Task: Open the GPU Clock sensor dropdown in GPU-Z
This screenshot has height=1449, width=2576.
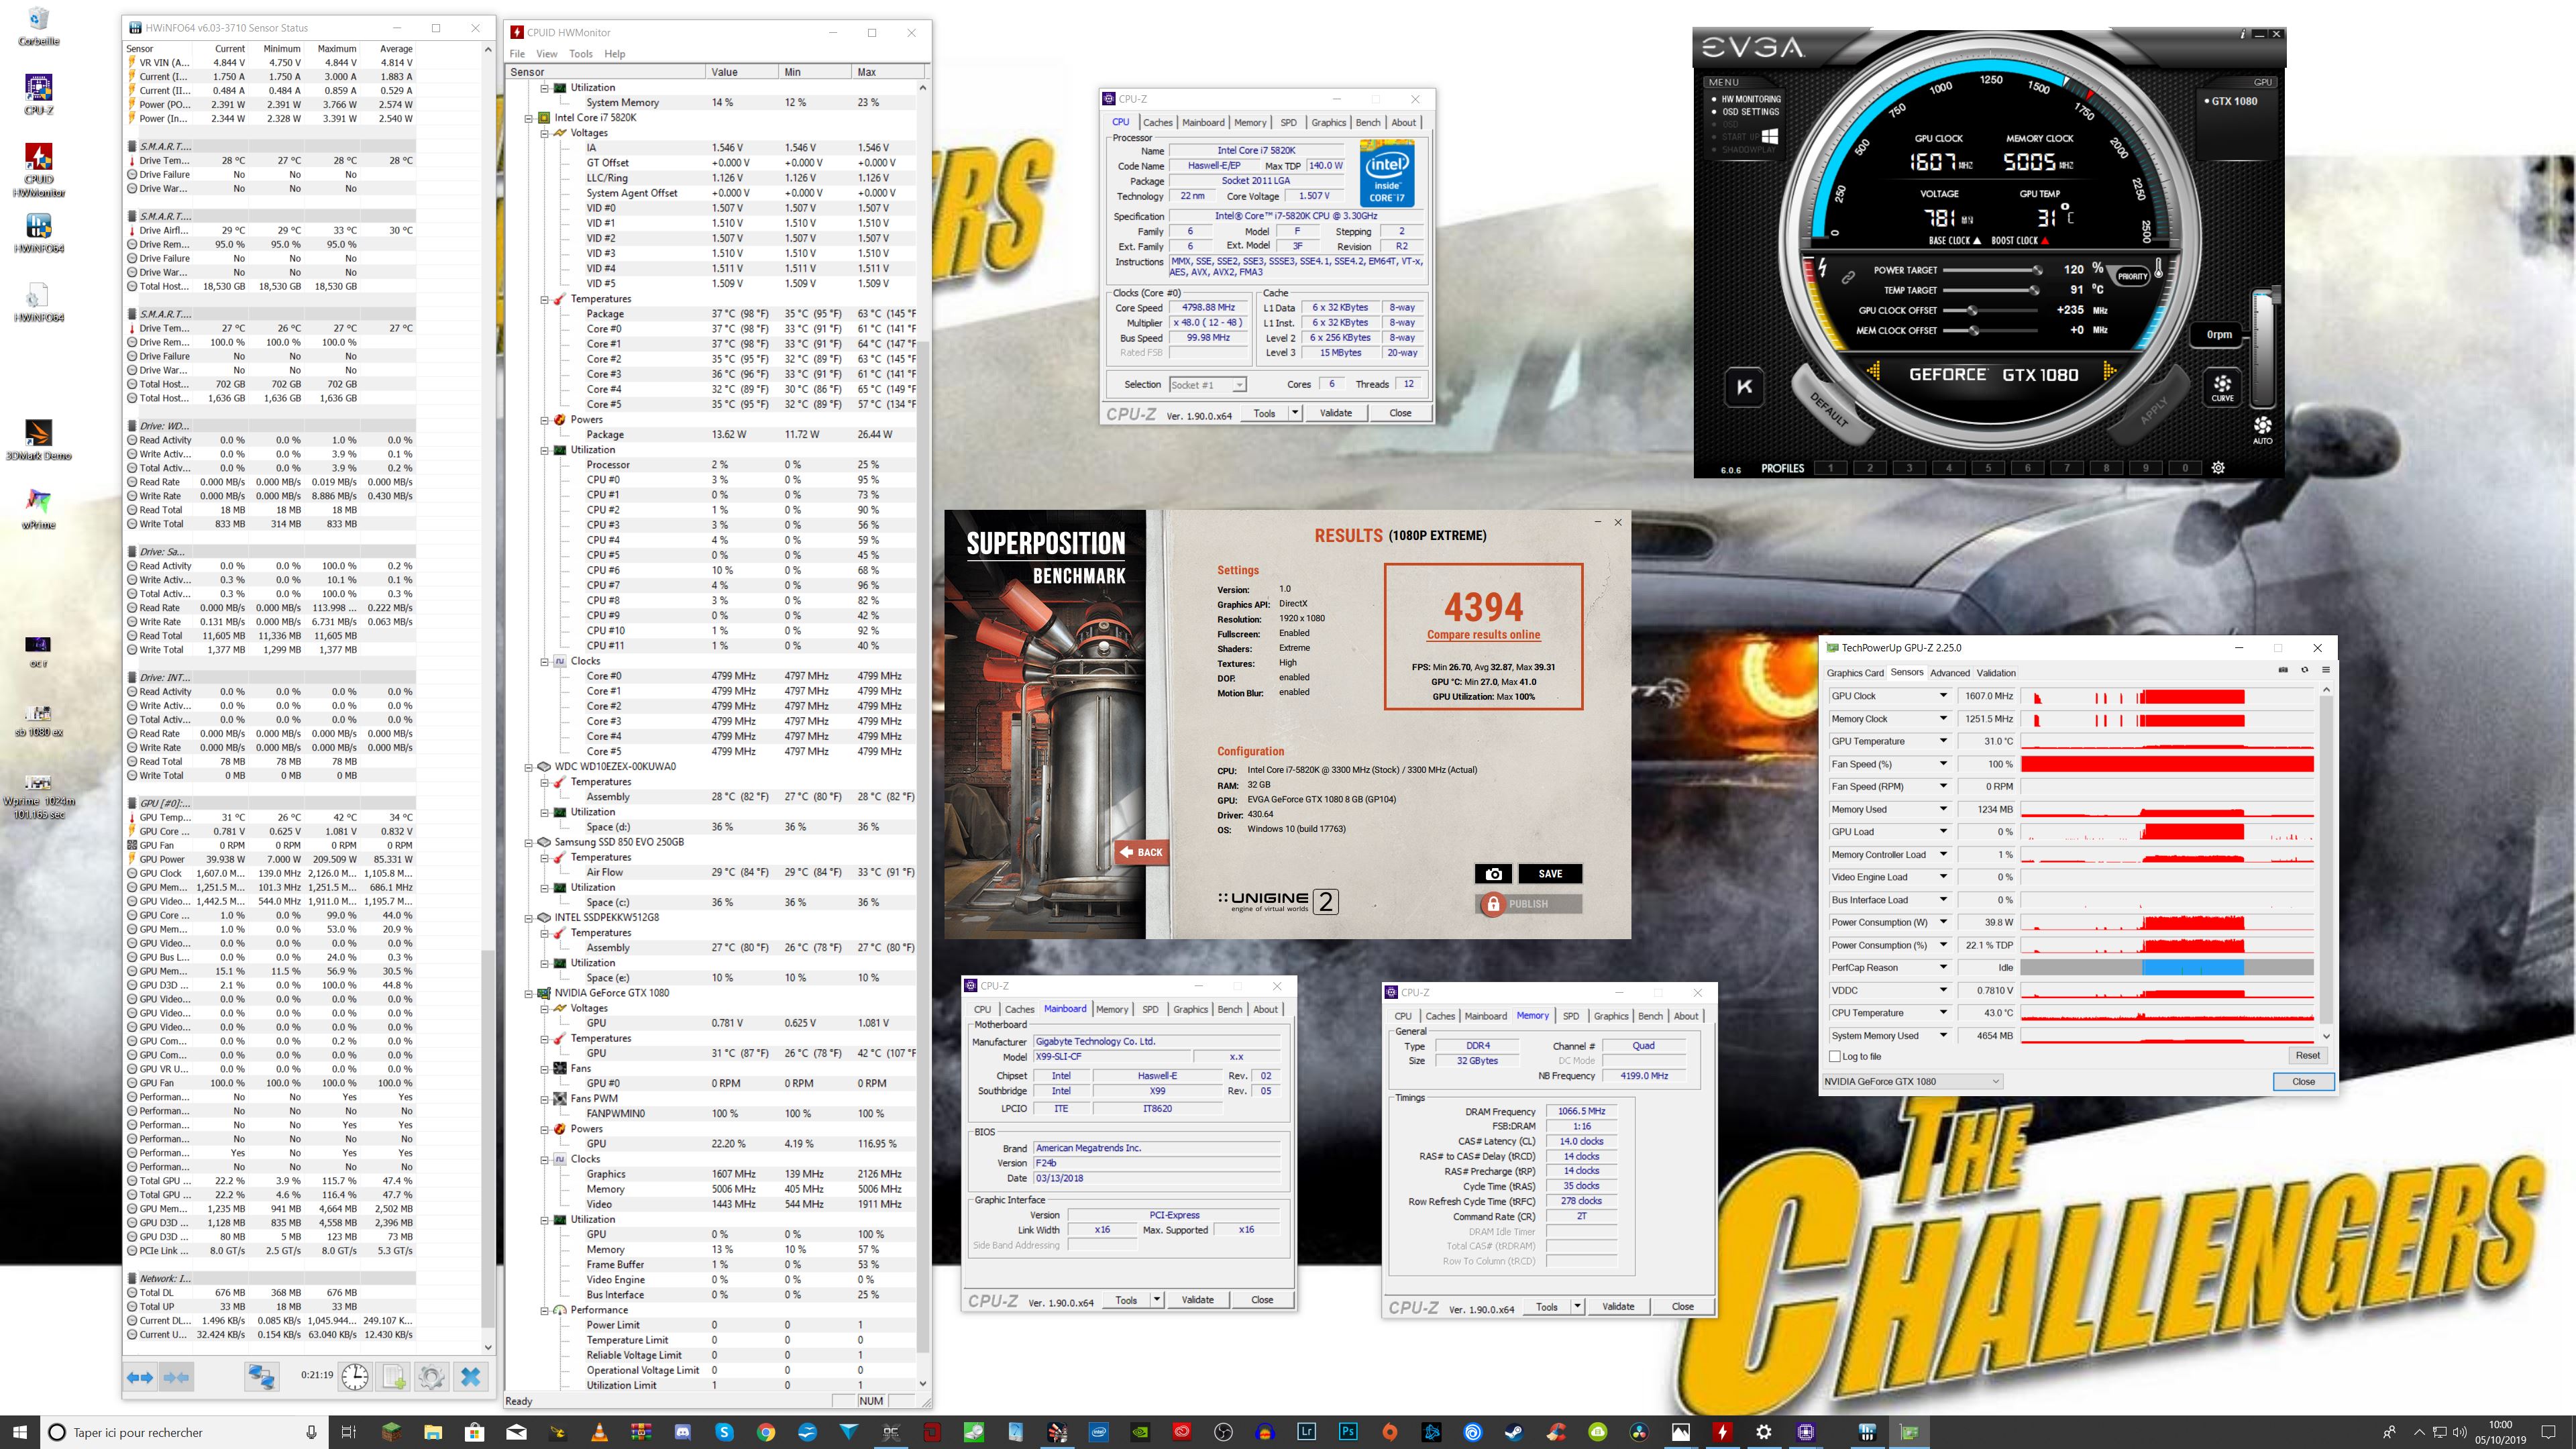Action: pos(1943,696)
